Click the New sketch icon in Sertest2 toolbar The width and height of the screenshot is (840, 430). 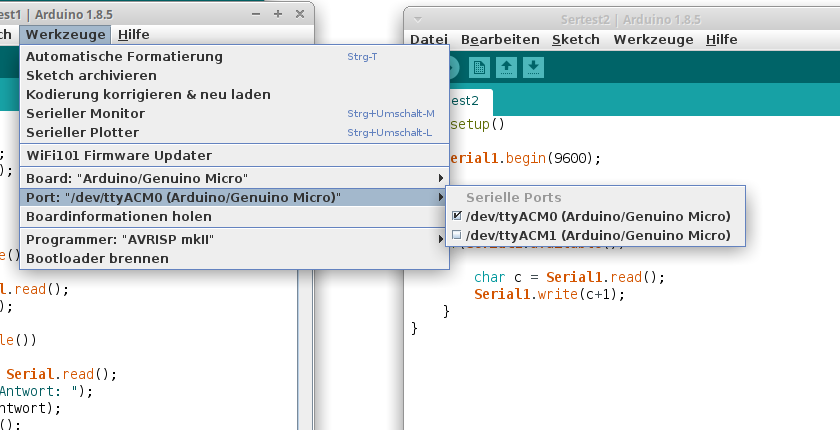click(479, 68)
